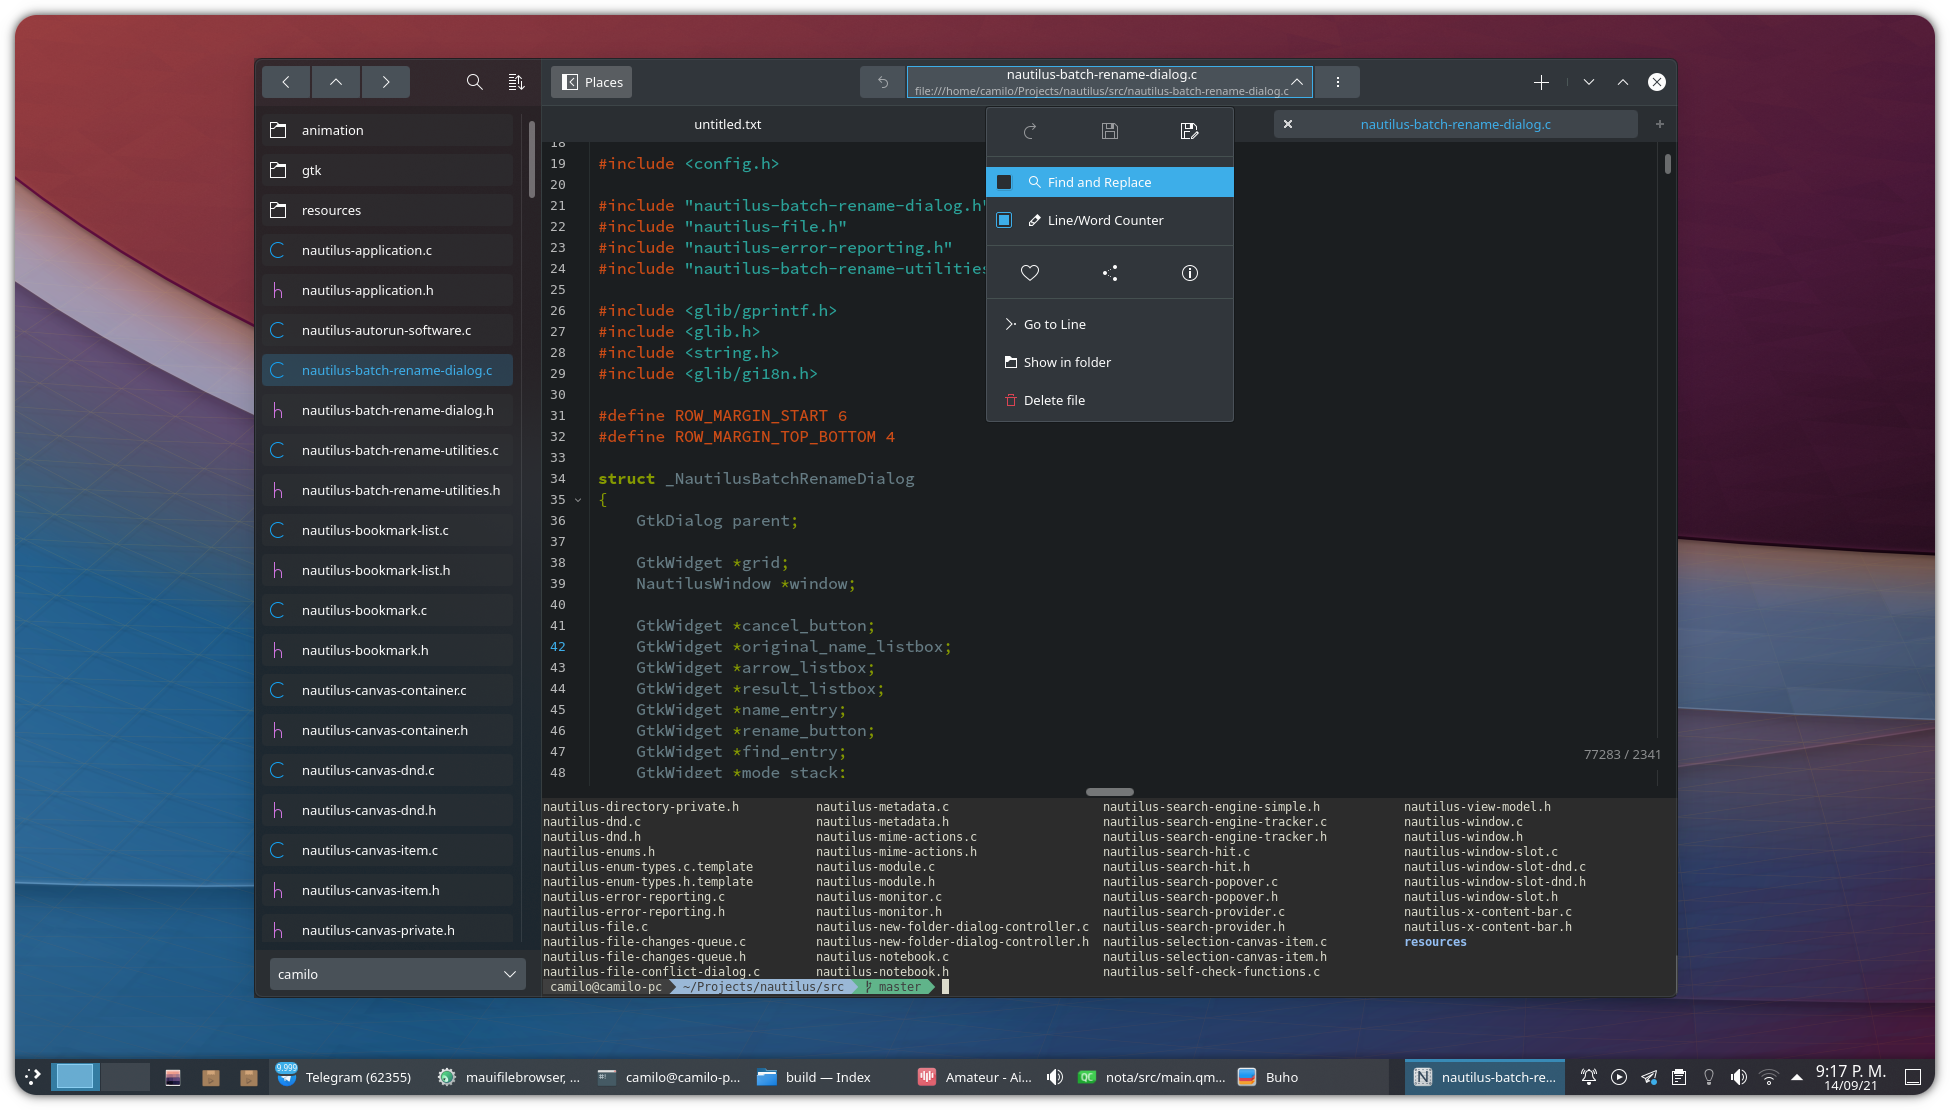Open file info icon in menu
This screenshot has height=1110, width=1950.
(1190, 273)
